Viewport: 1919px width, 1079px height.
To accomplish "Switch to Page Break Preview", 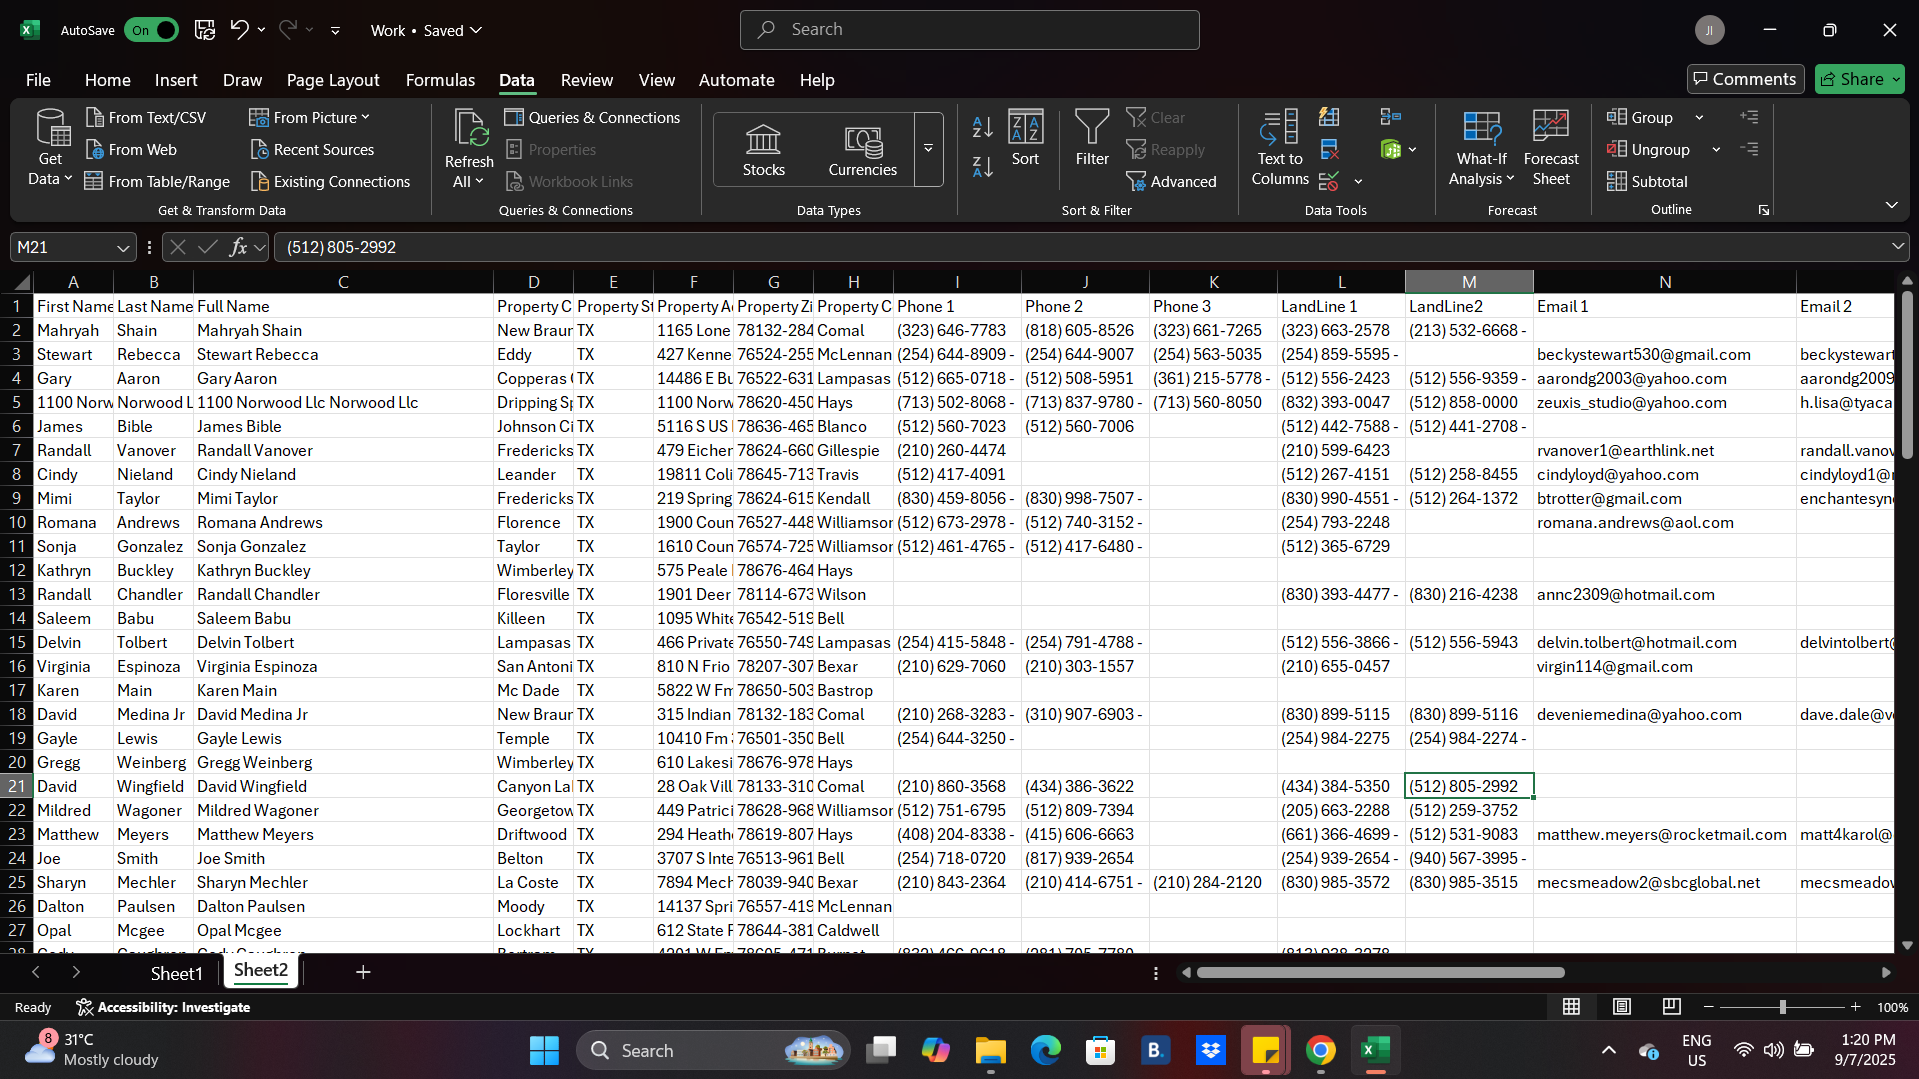I will pos(1672,1007).
